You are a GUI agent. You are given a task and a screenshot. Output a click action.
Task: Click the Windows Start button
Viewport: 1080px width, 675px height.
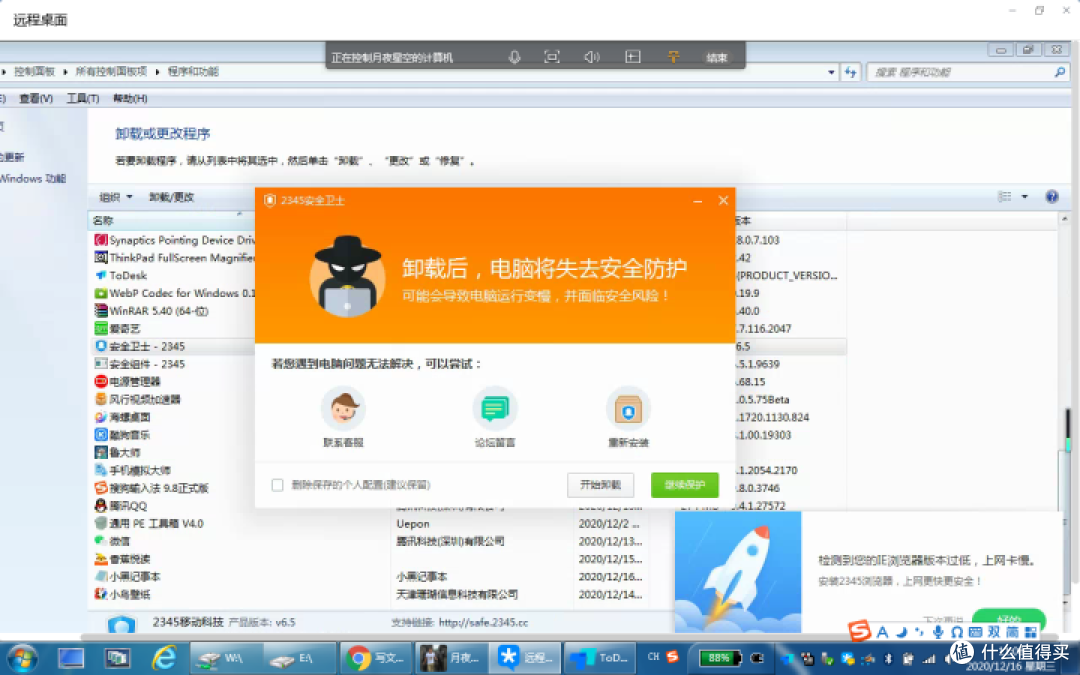[x=21, y=658]
